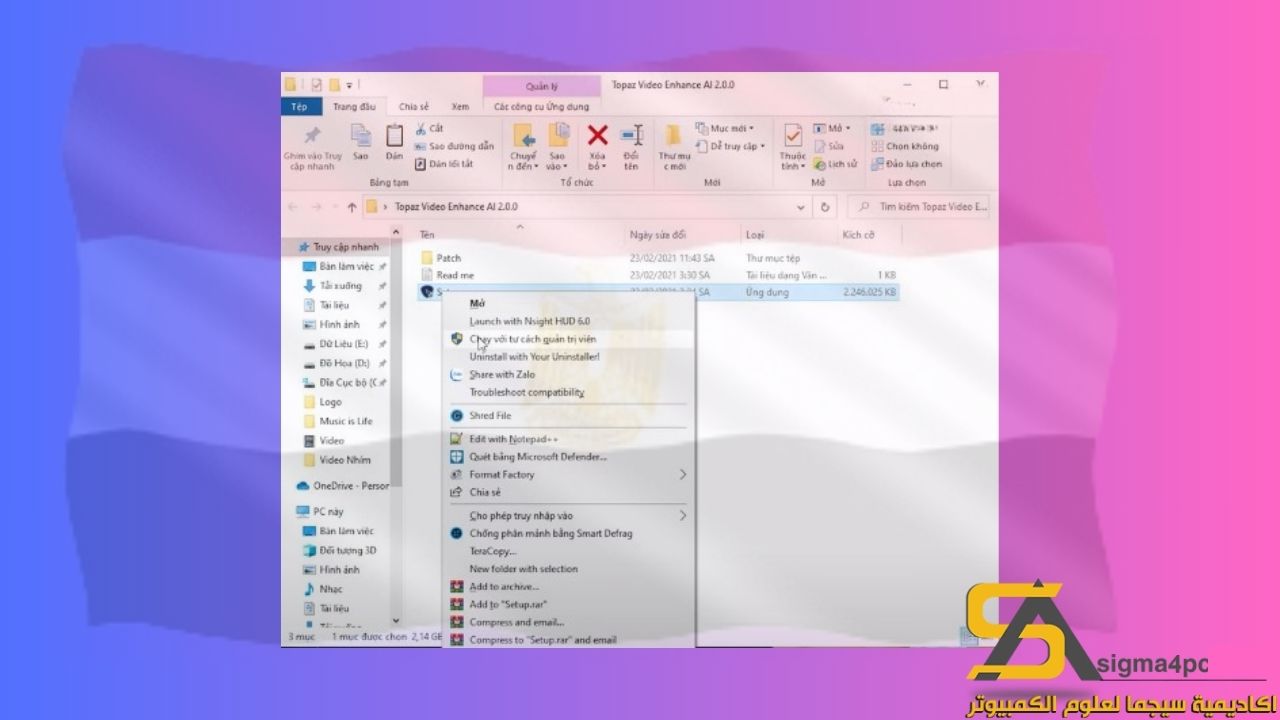This screenshot has width=1280, height=720.
Task: Click Add to archive... entry
Action: click(x=504, y=587)
